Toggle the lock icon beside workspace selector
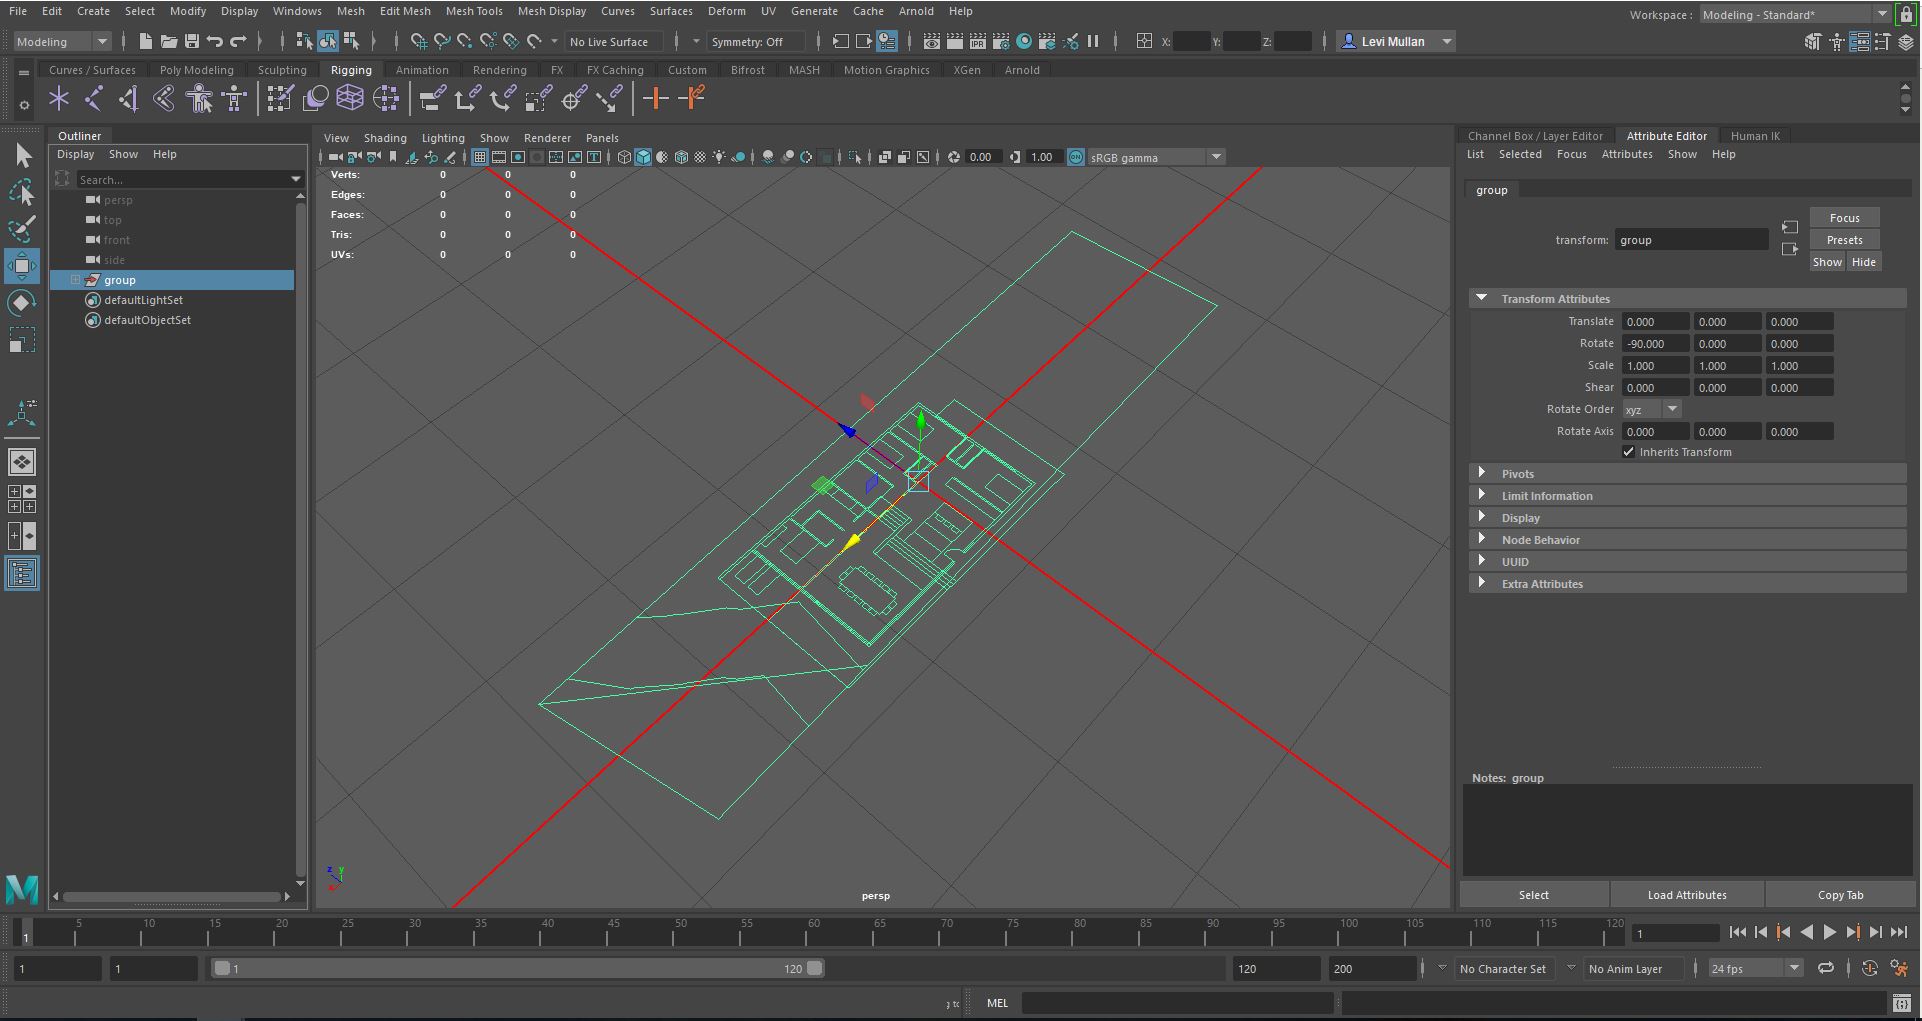 (x=1906, y=14)
